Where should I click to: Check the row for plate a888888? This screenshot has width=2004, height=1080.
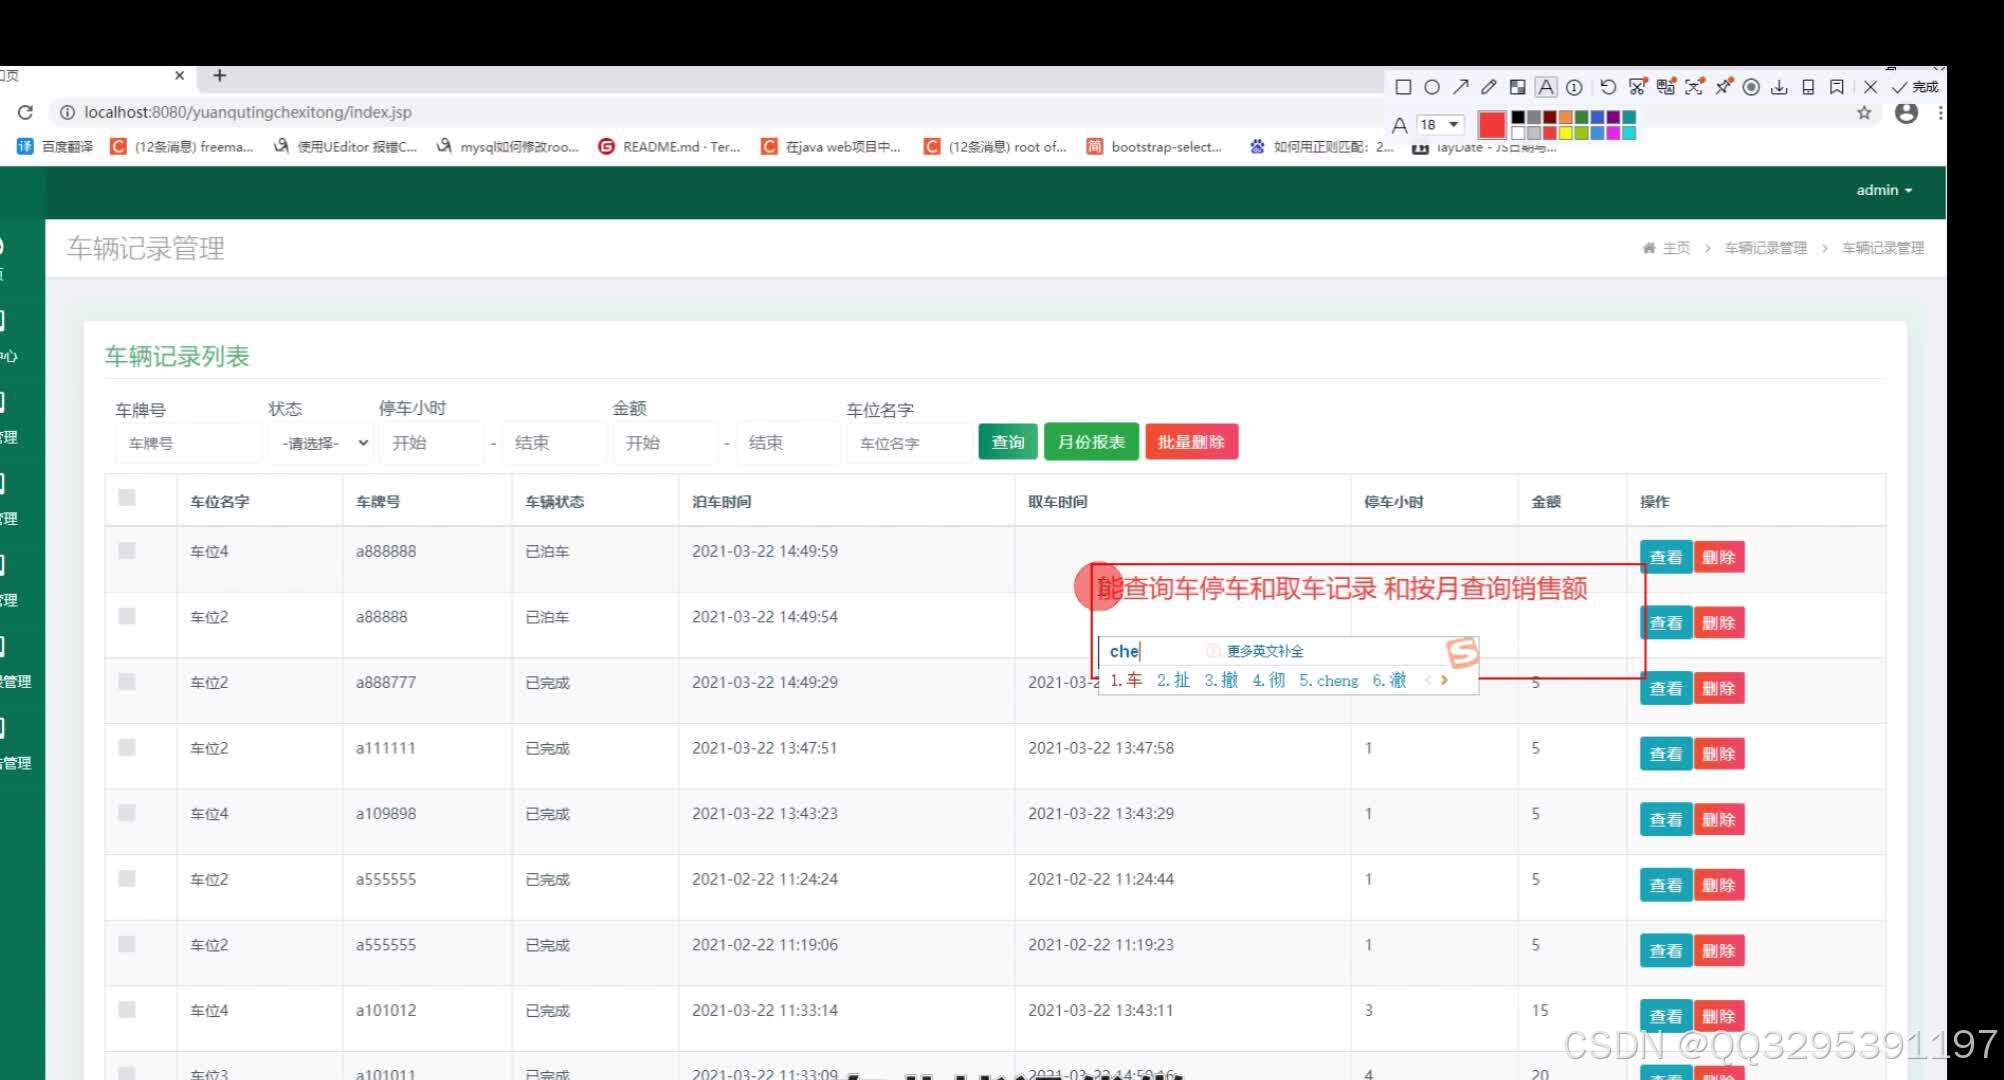pyautogui.click(x=127, y=550)
